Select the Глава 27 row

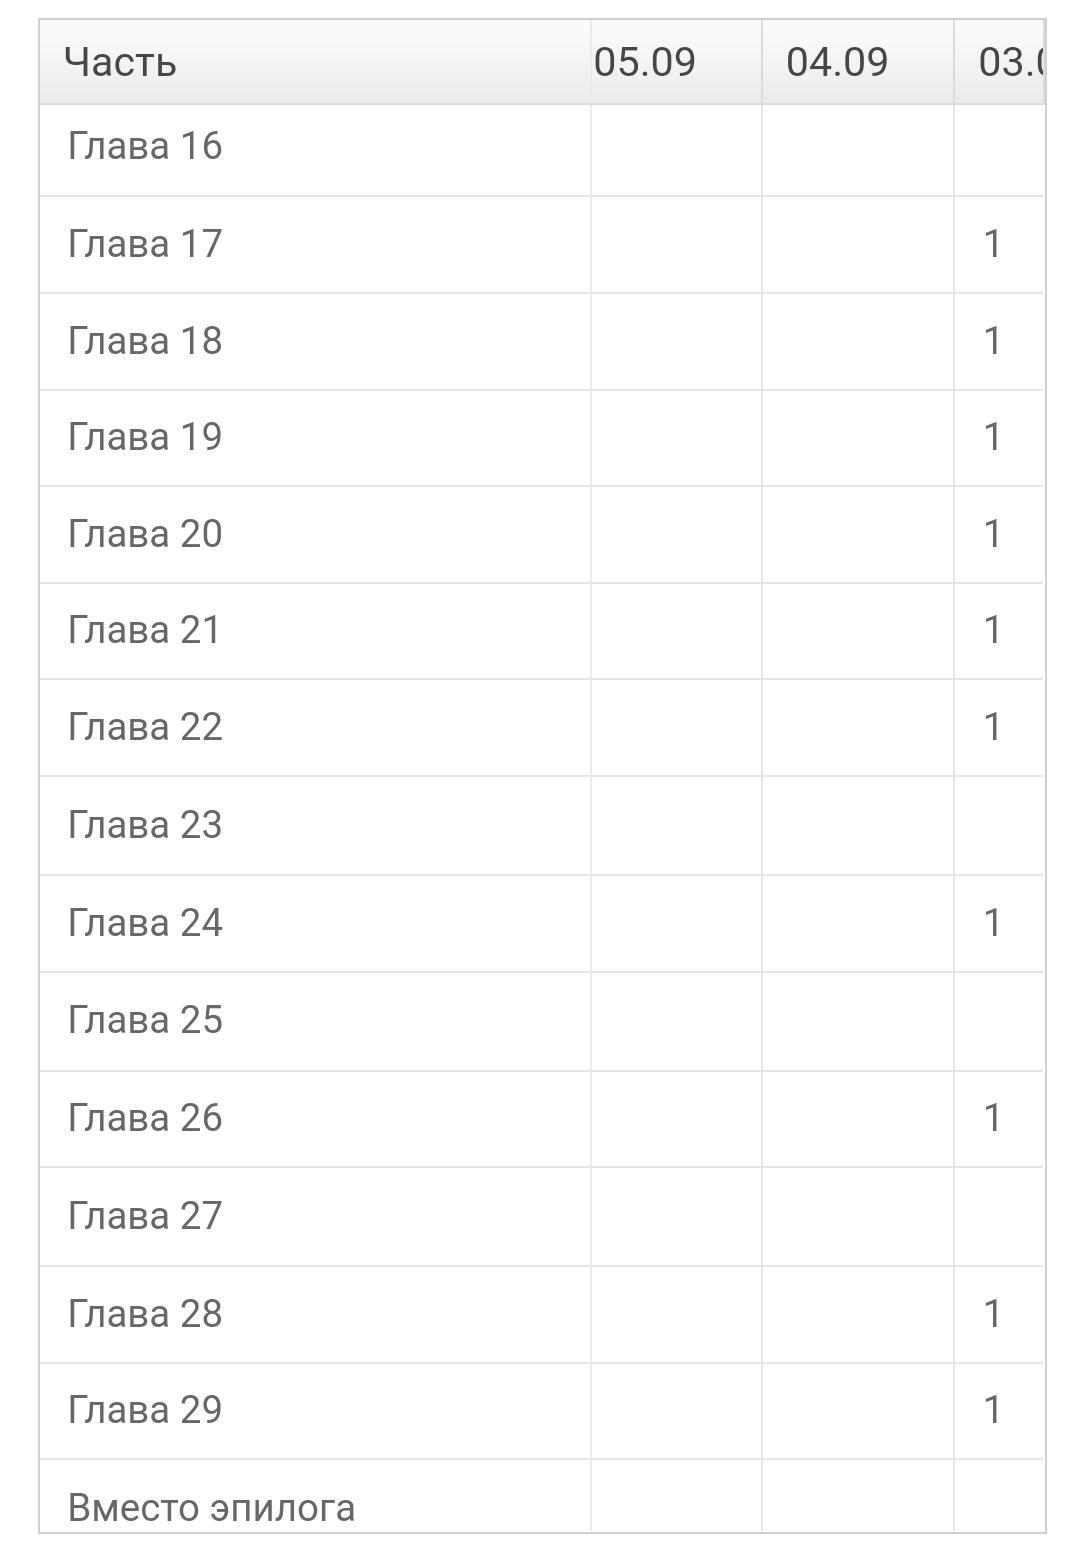(x=145, y=1216)
